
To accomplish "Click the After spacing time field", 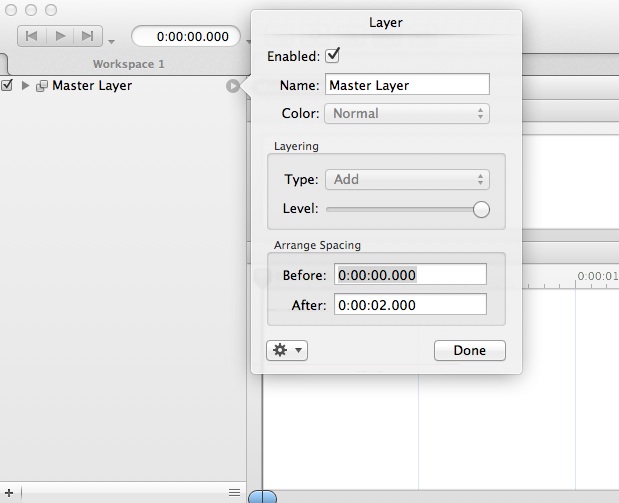I will tap(410, 305).
